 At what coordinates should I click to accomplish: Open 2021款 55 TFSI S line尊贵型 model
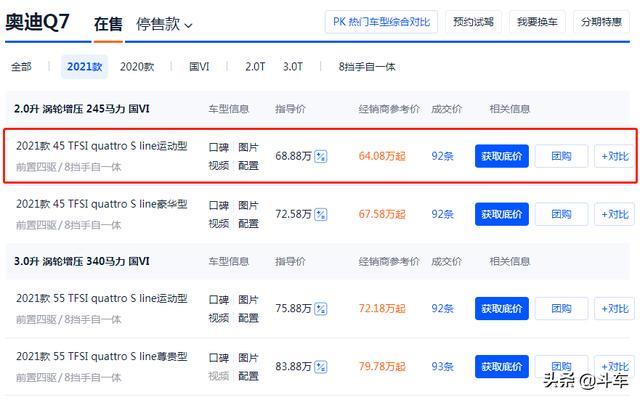[102, 356]
